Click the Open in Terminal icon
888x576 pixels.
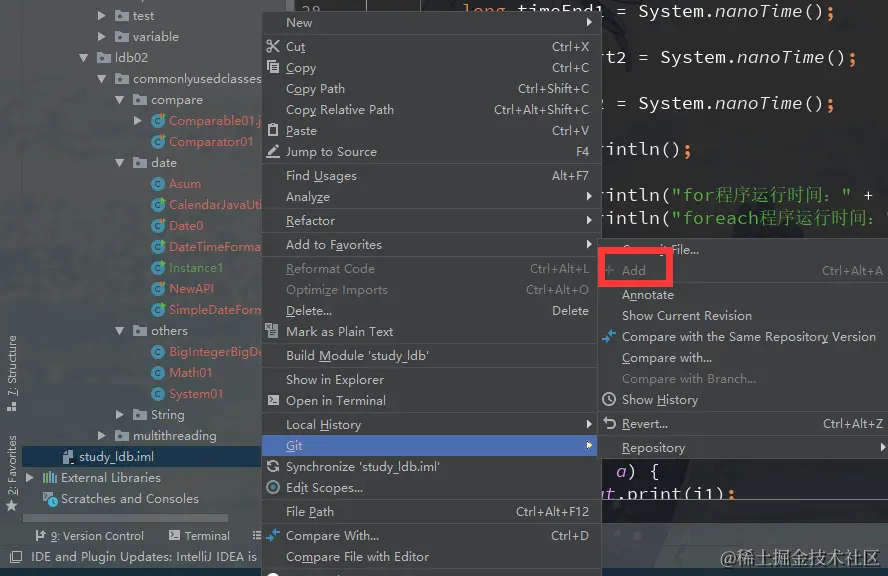[x=273, y=400]
